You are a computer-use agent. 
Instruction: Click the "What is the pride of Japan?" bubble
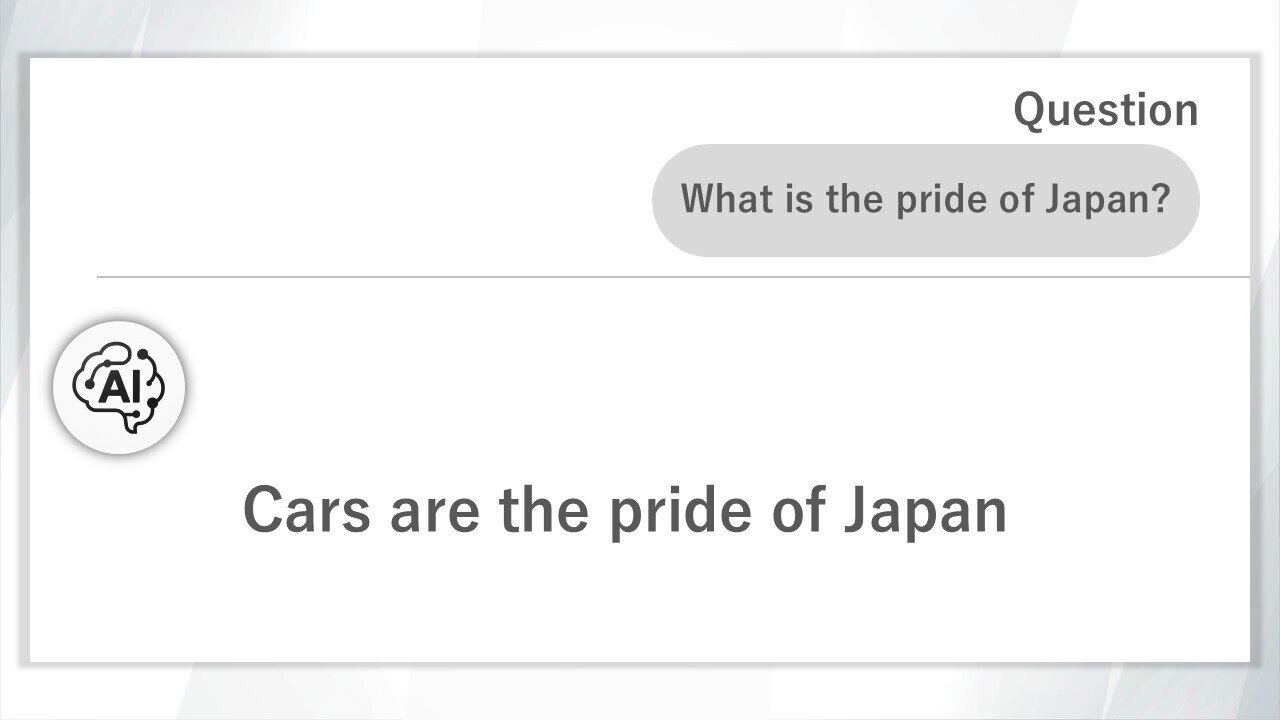(925, 200)
